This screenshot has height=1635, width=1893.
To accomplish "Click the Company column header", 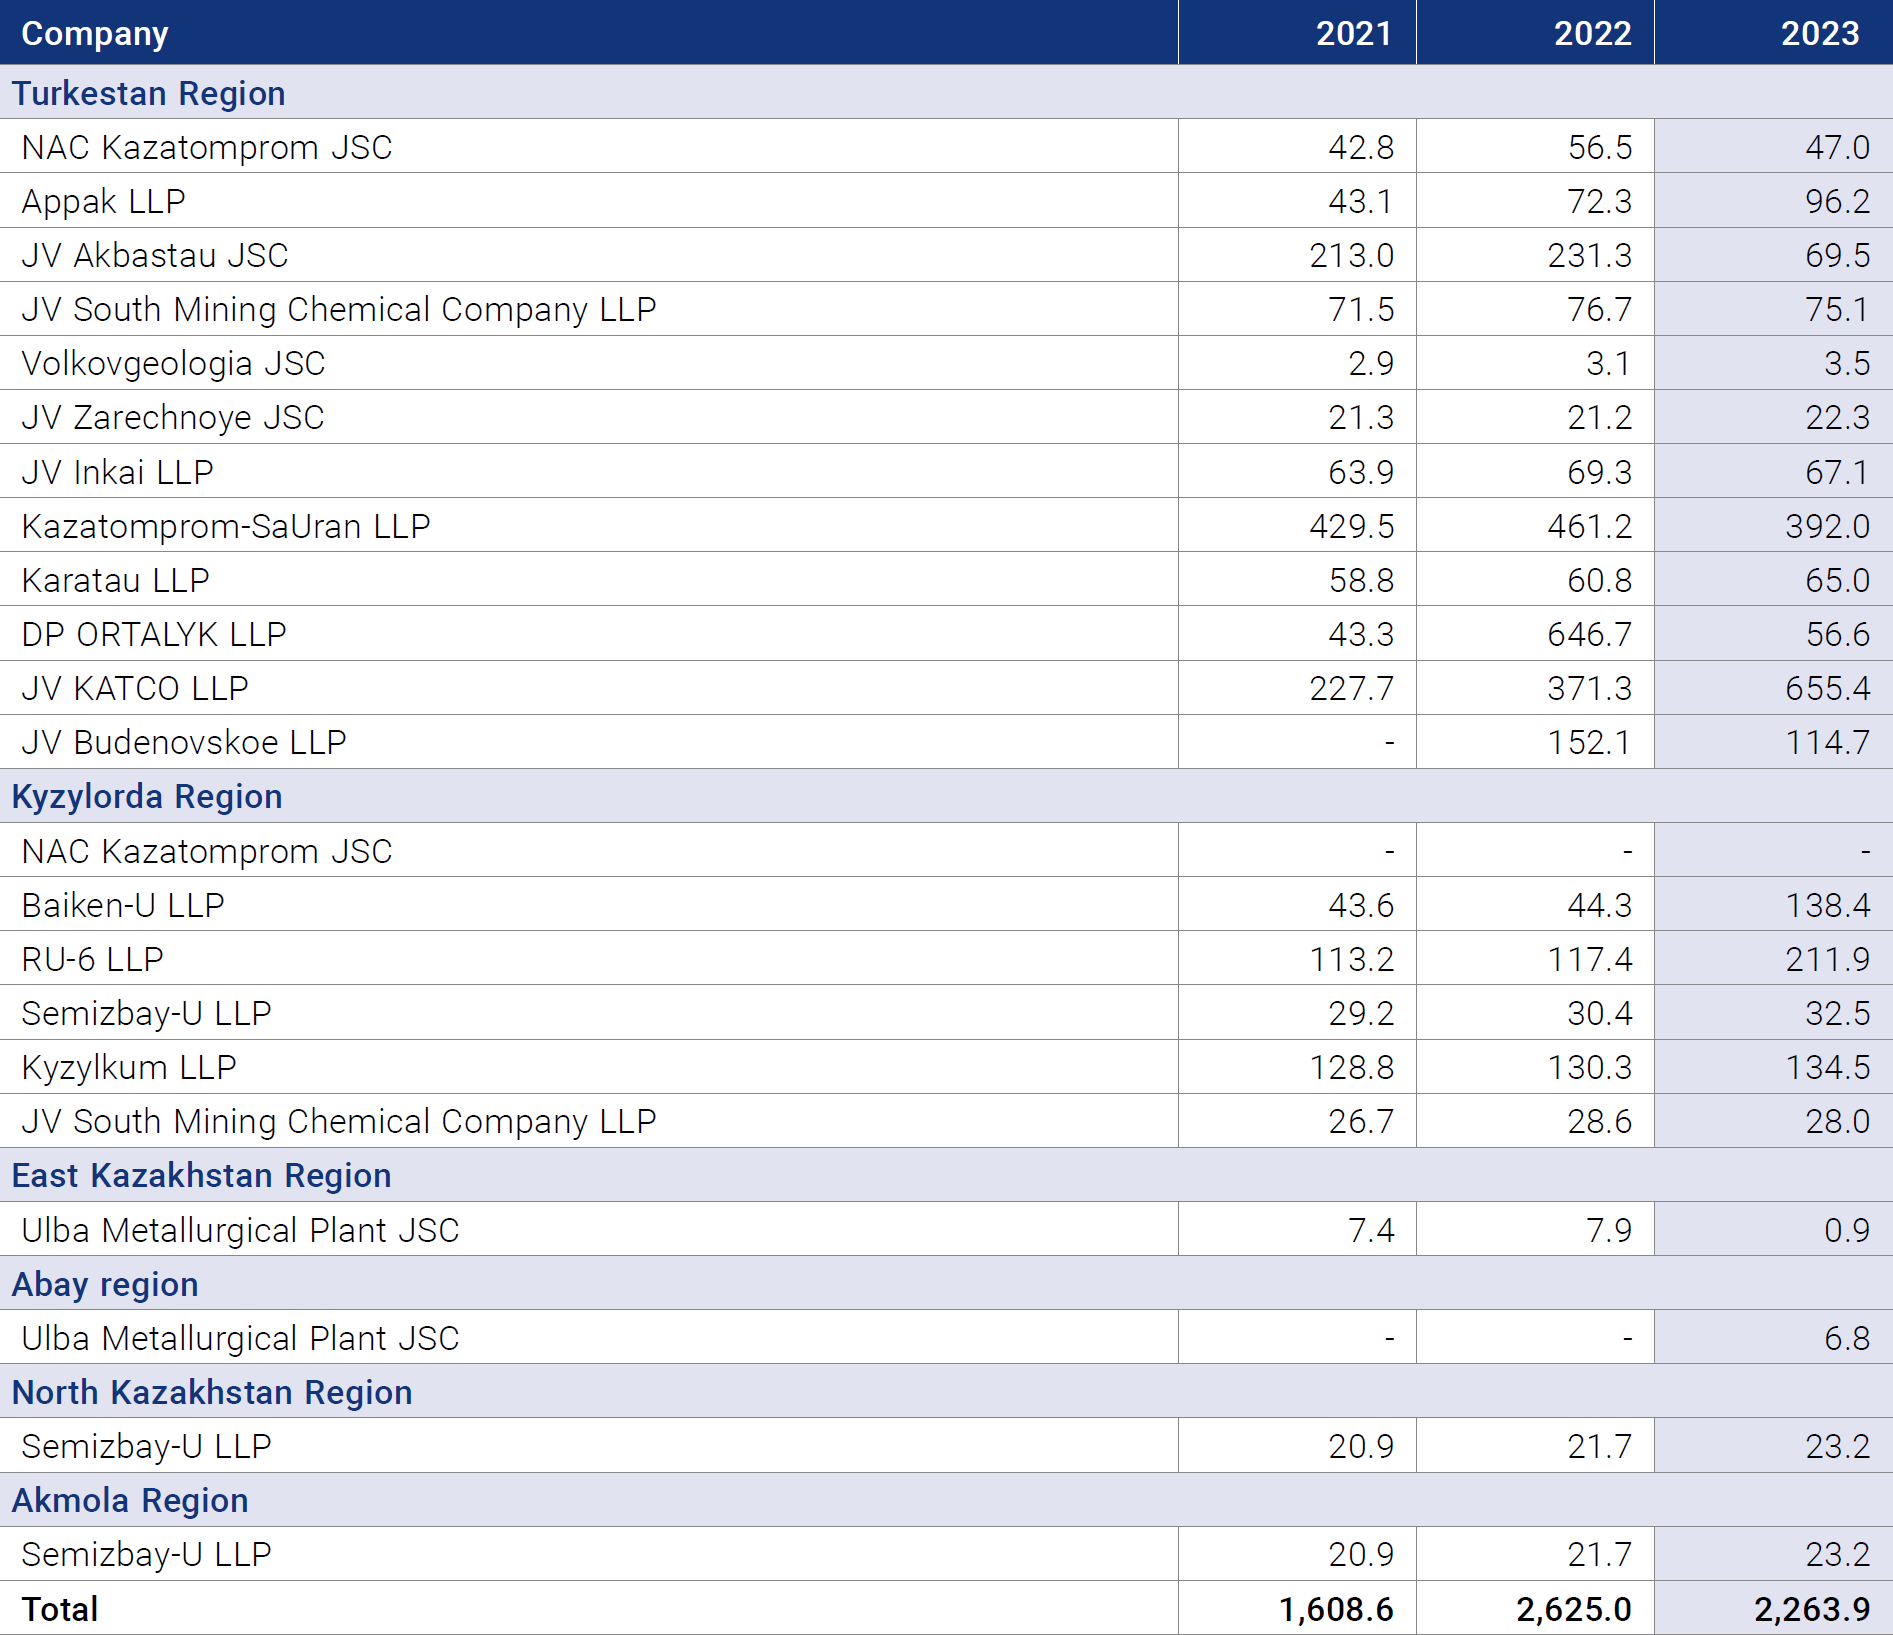I will tap(95, 33).
